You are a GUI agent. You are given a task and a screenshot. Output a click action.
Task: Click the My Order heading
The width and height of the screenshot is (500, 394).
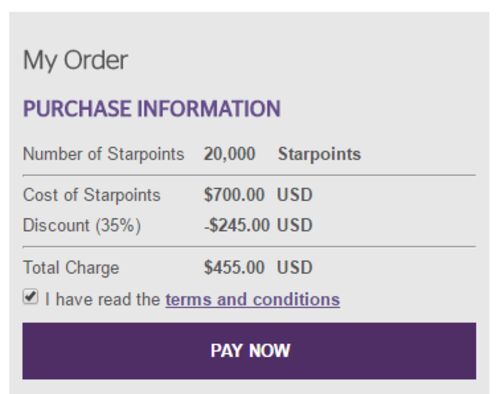[x=75, y=61]
